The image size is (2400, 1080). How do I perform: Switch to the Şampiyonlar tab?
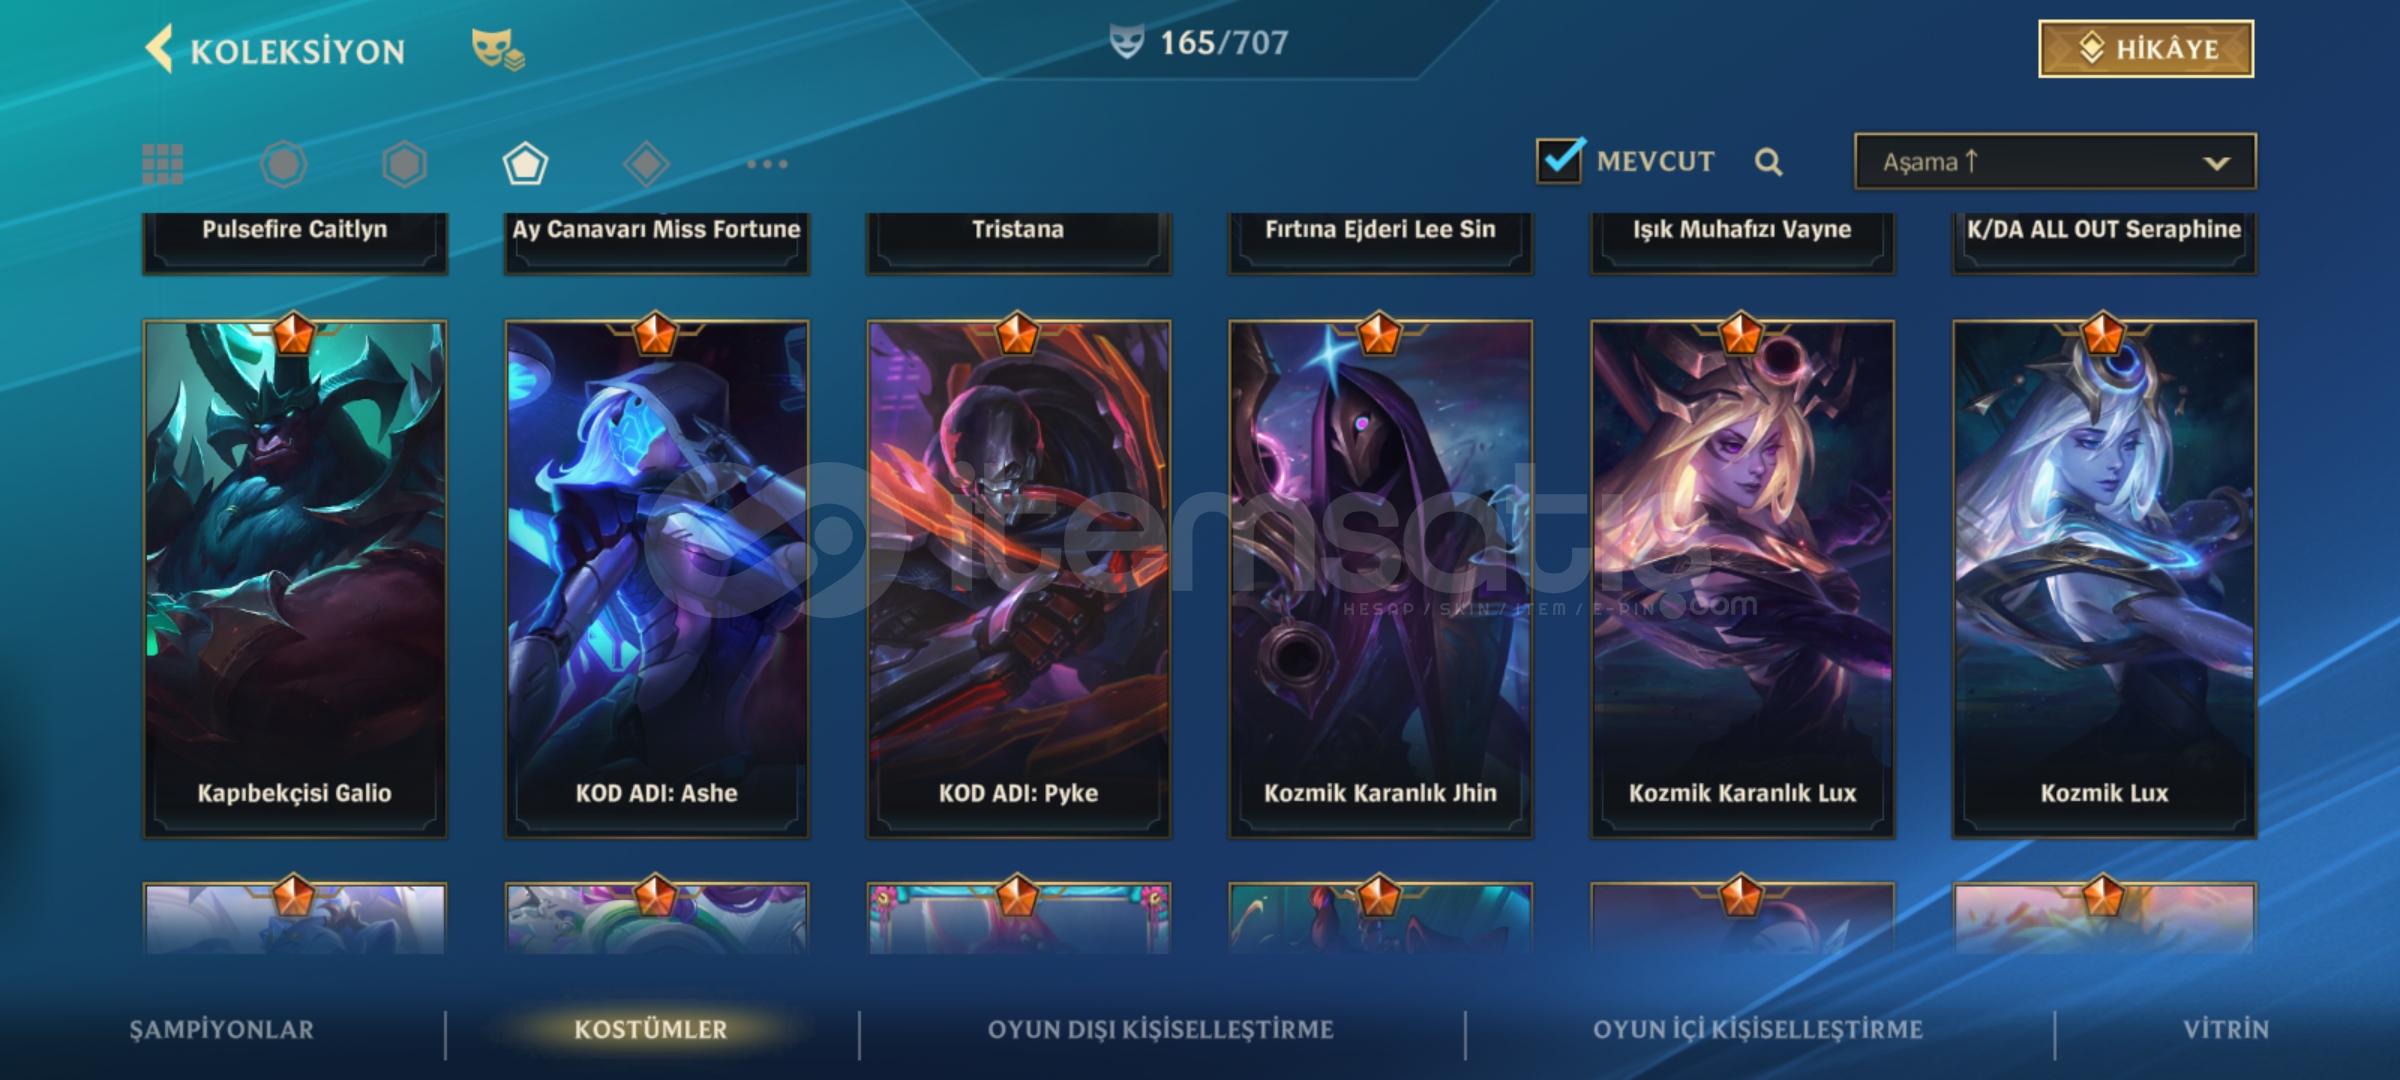coord(221,1030)
